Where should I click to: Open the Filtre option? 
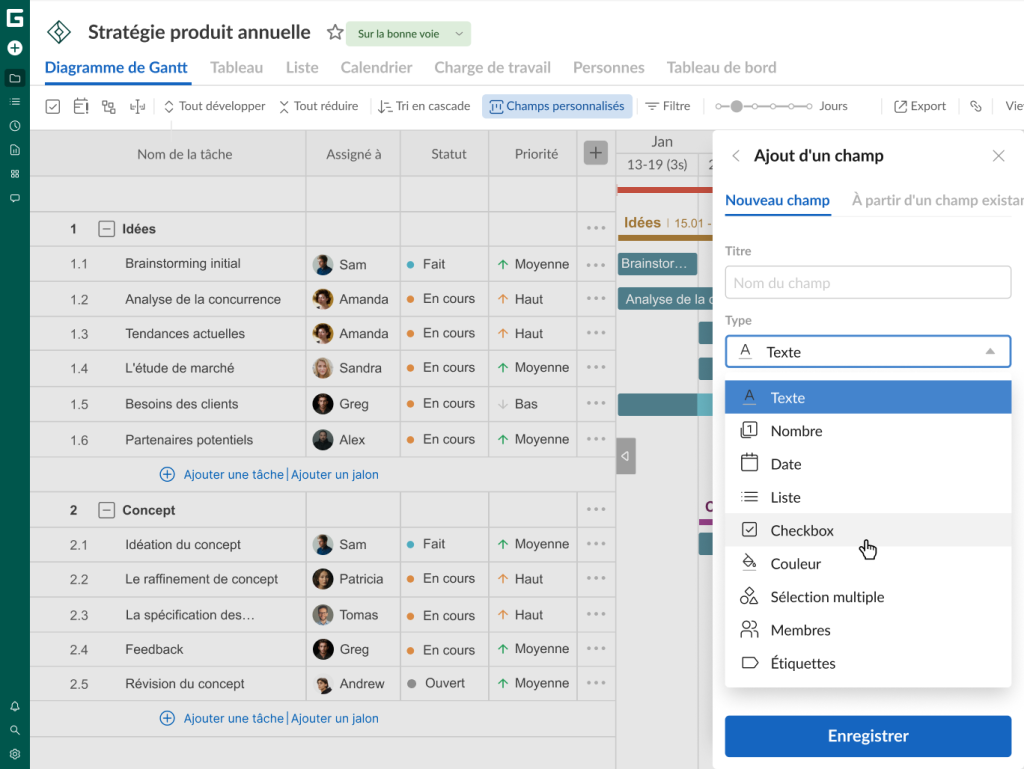pyautogui.click(x=667, y=106)
